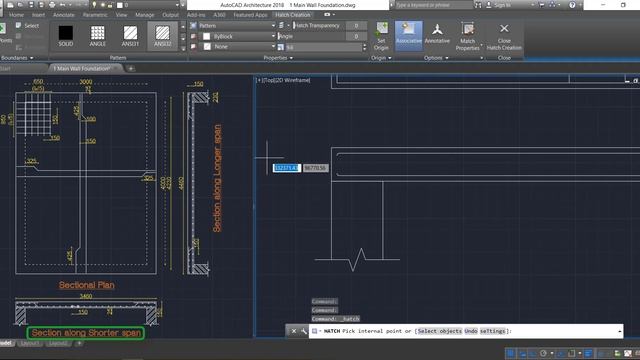Click the Undo command line option
This screenshot has height=360, width=640.
[x=471, y=331]
